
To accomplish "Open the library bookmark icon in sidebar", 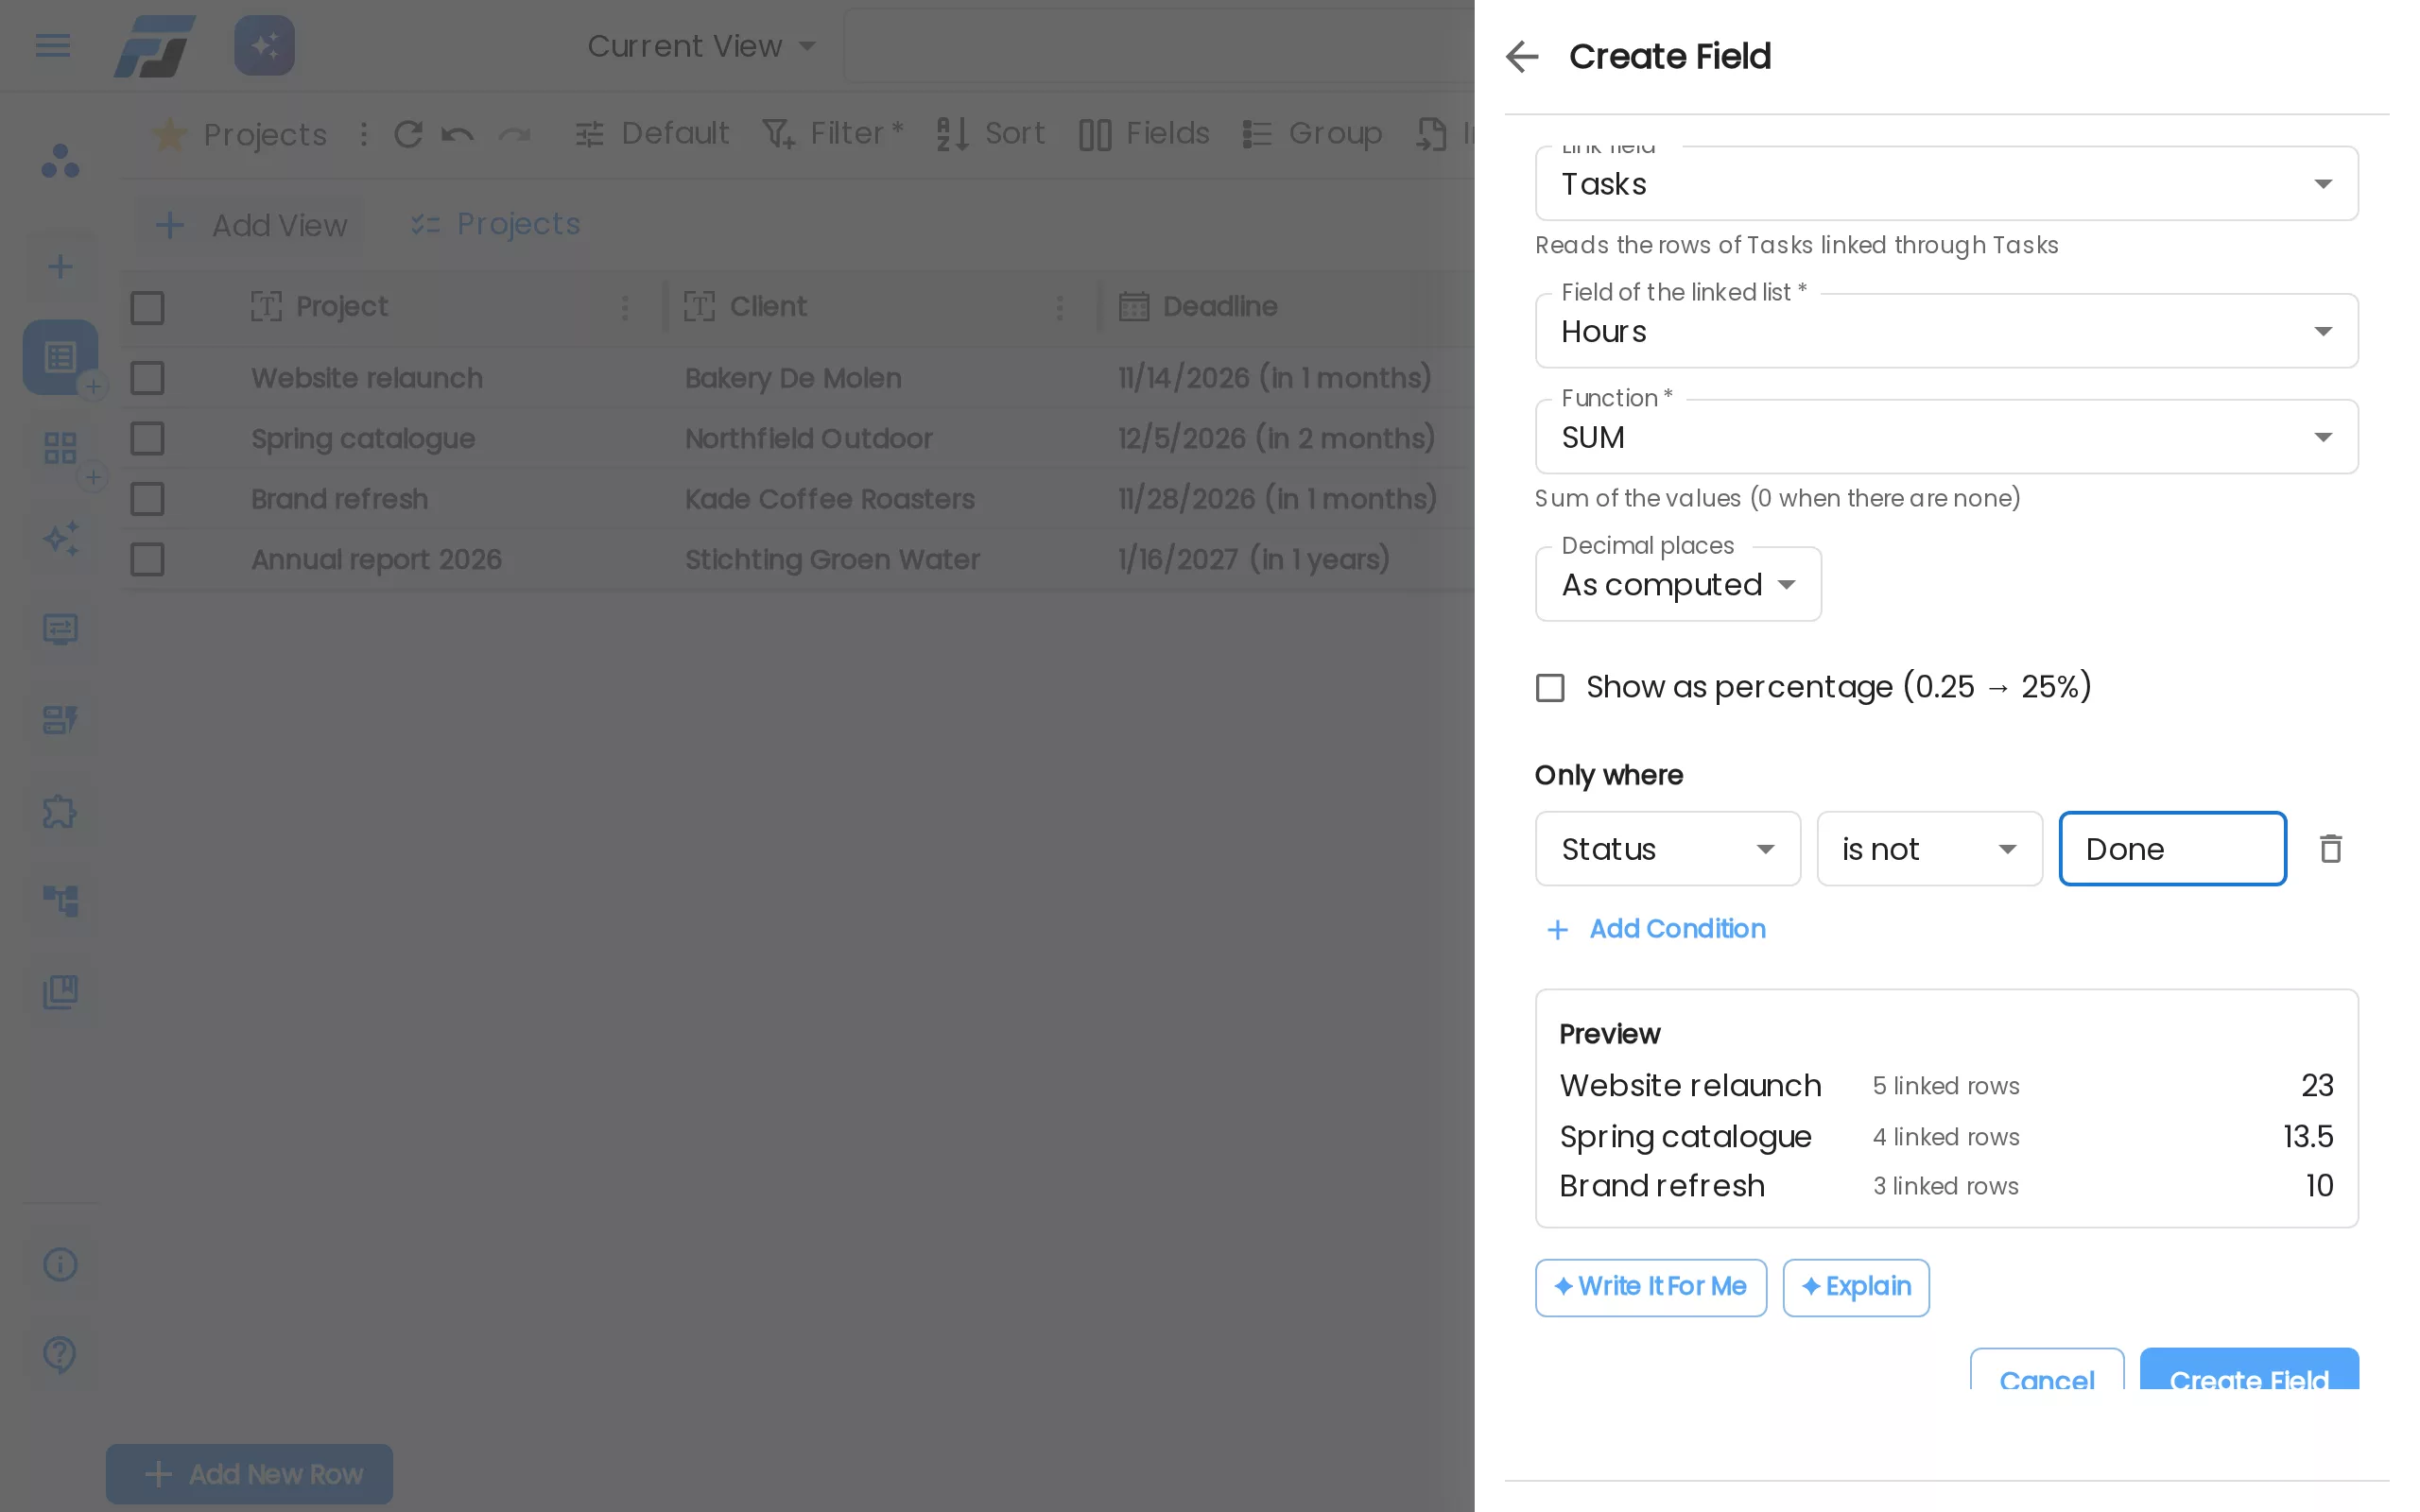I will tap(60, 992).
